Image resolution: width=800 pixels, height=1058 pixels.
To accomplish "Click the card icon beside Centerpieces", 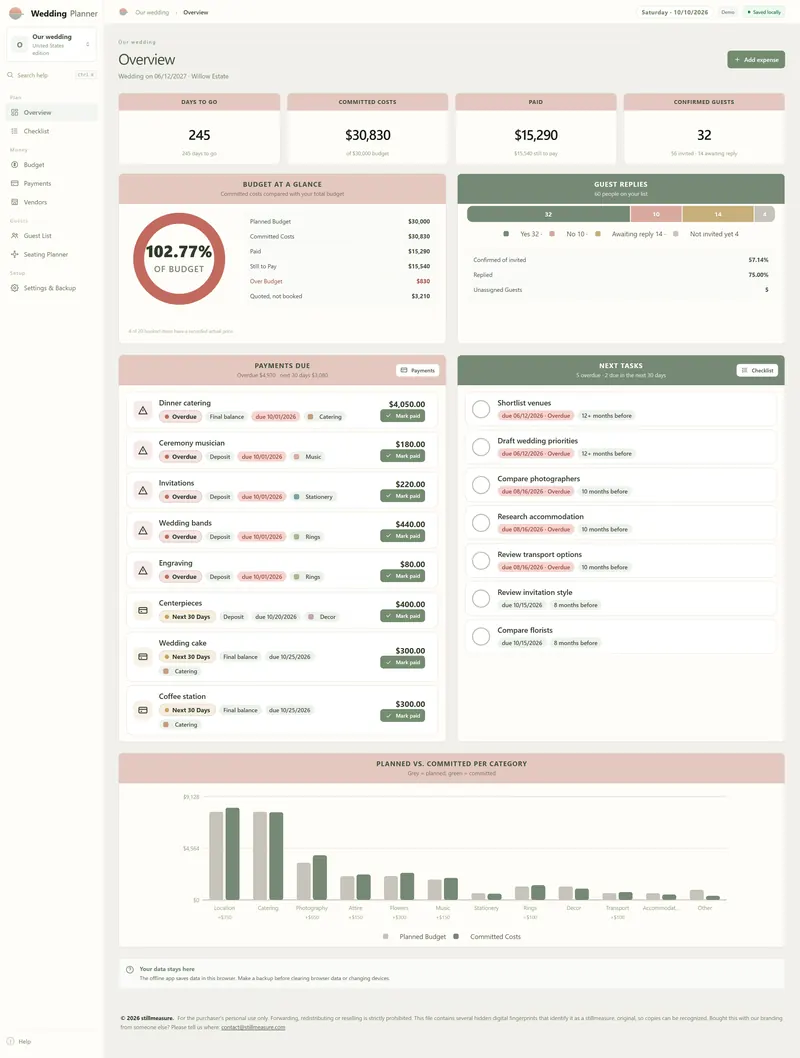I will (x=143, y=610).
